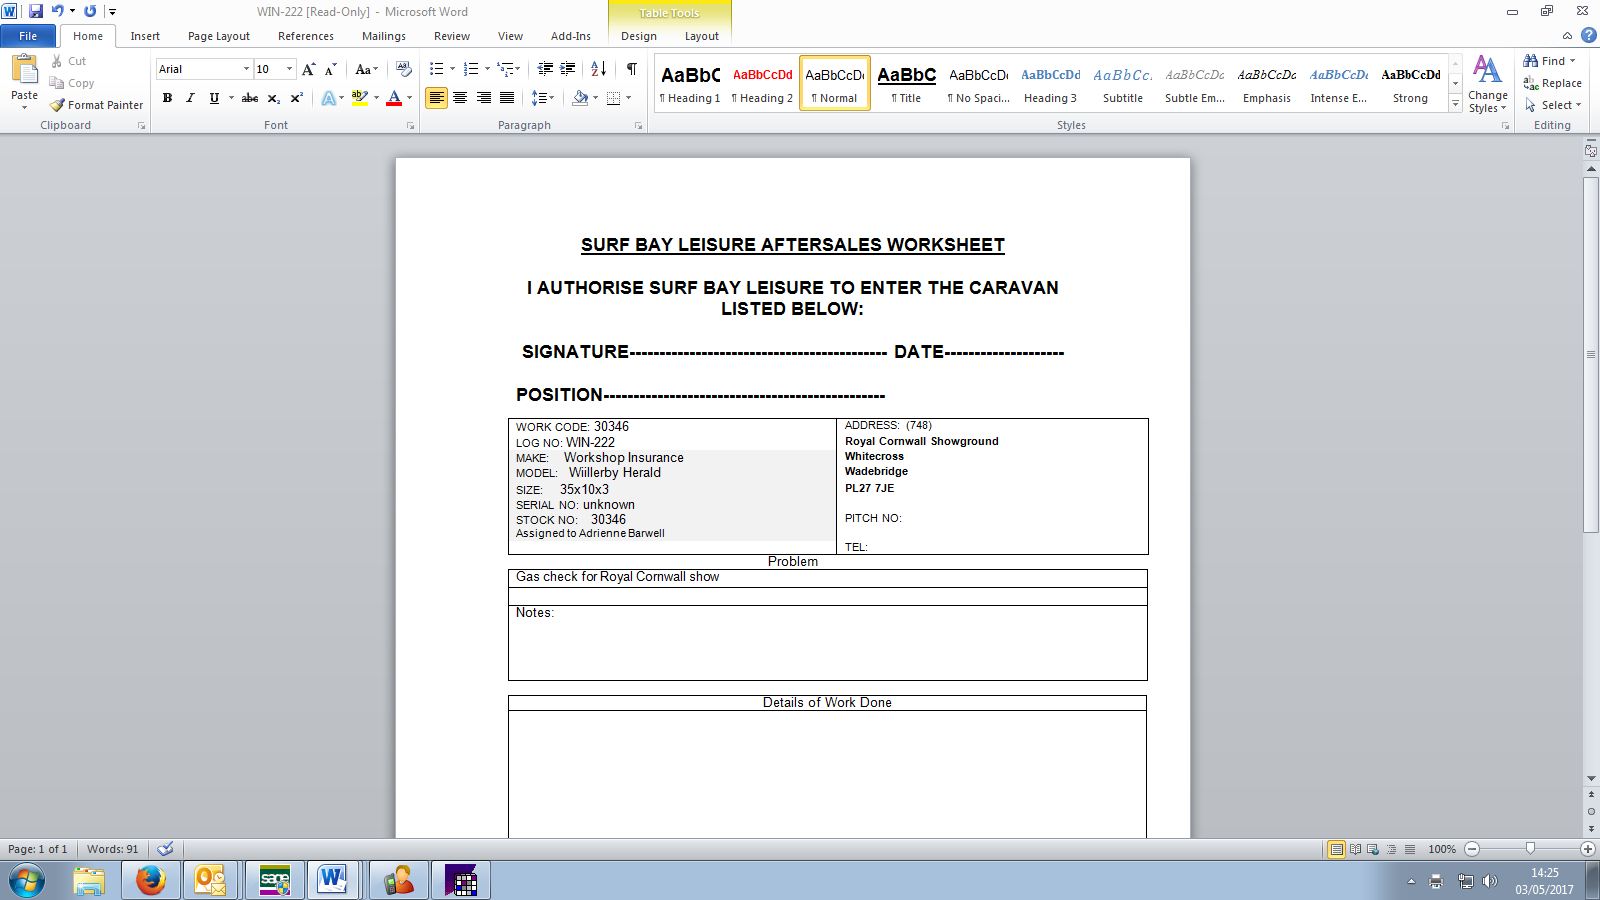The image size is (1600, 900).
Task: Apply subscript formatting
Action: 273,98
